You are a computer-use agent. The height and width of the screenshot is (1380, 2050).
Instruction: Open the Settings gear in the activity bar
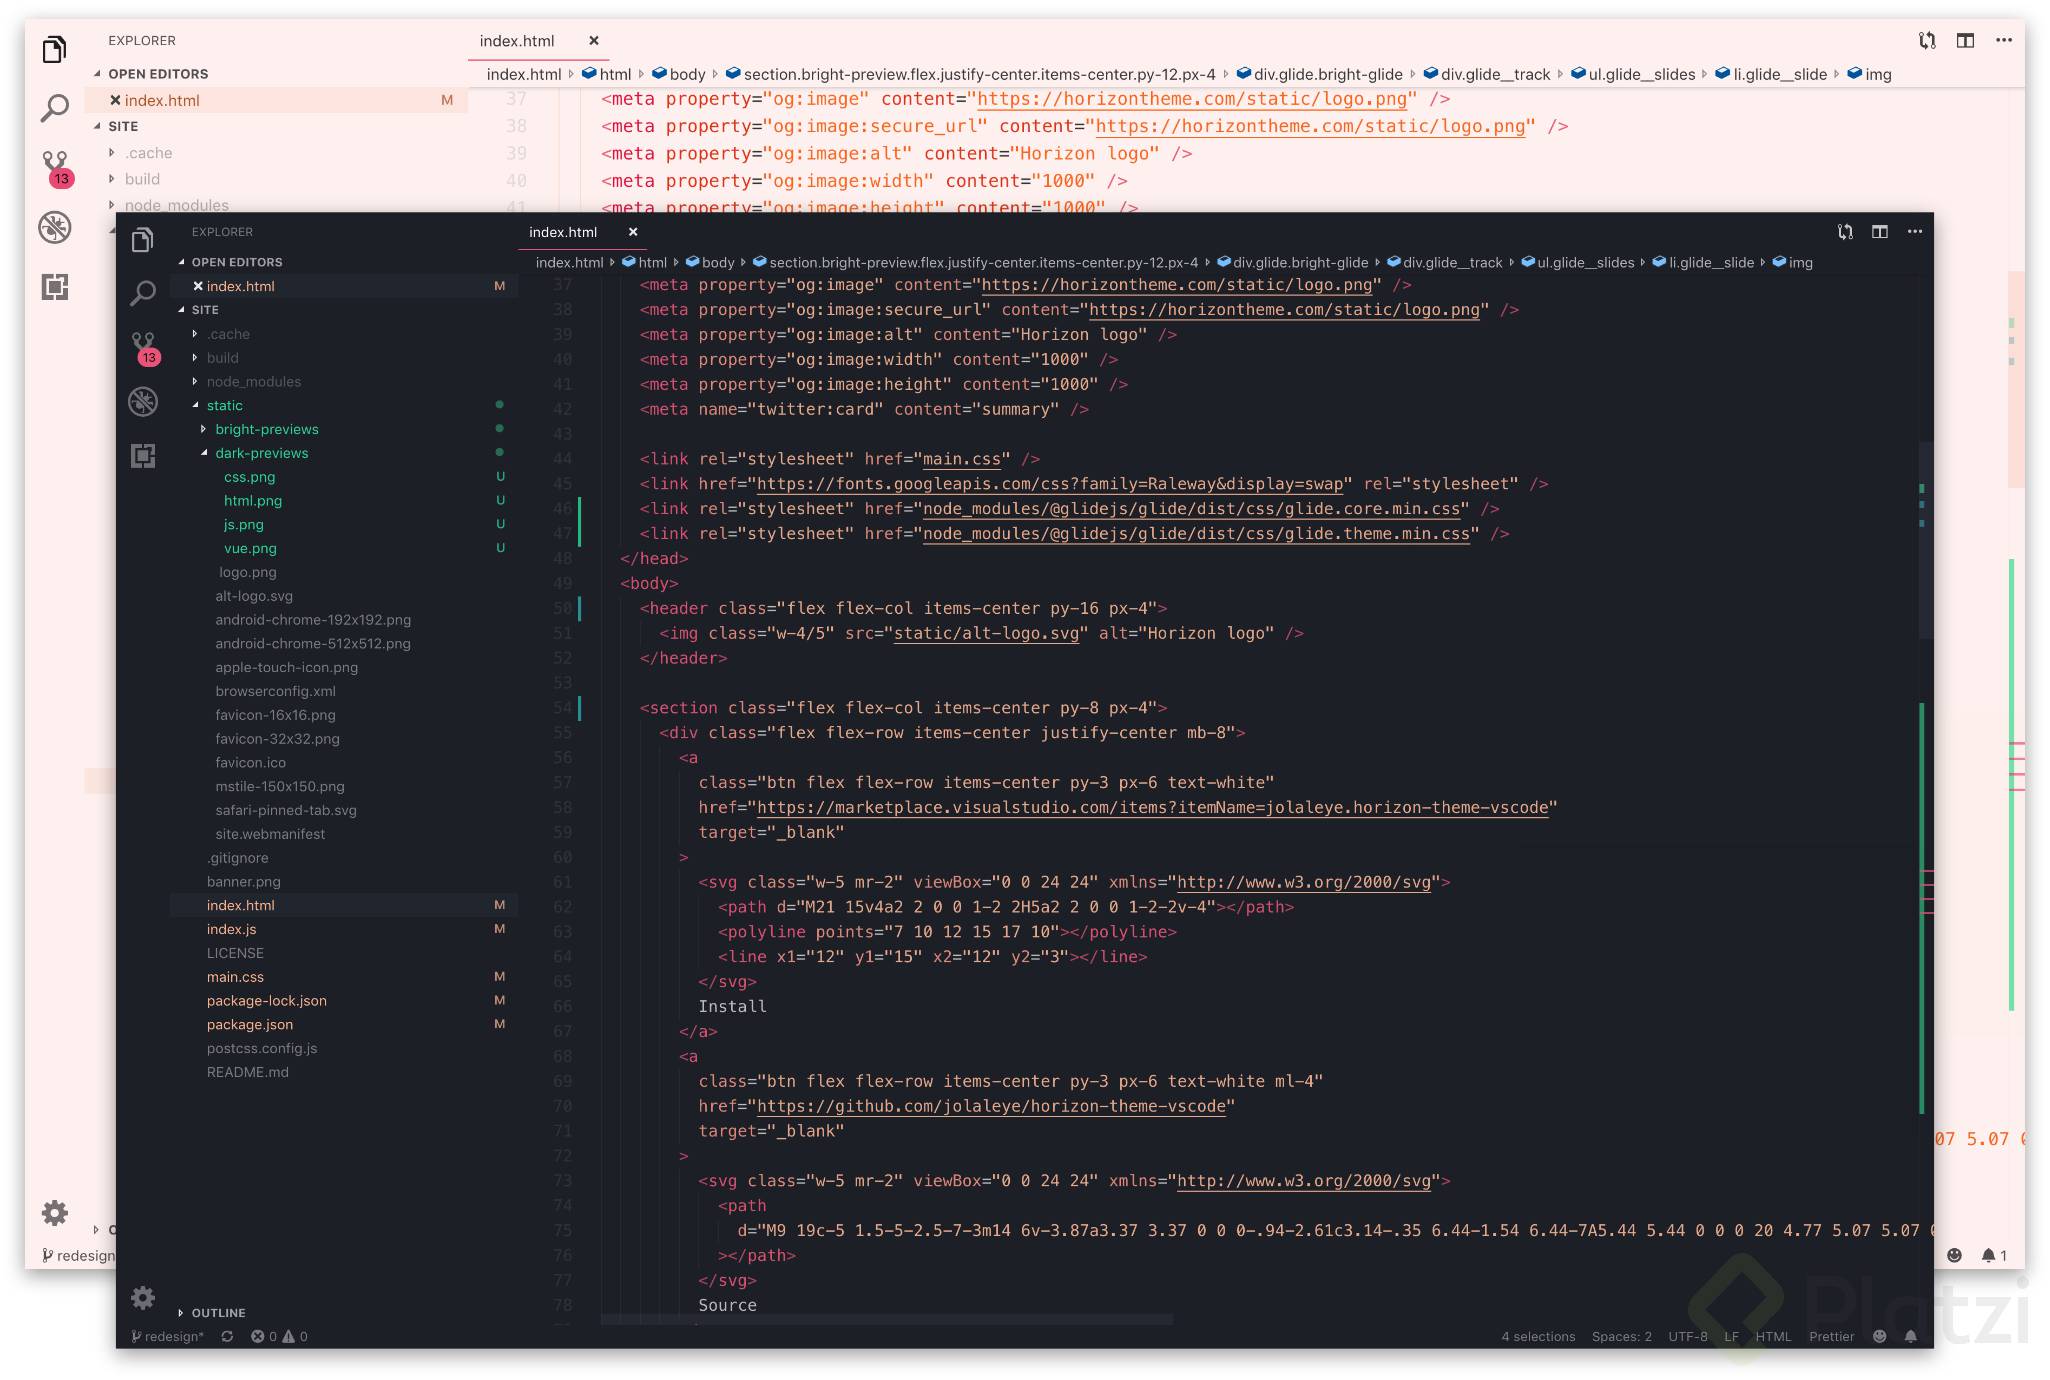tap(143, 1297)
